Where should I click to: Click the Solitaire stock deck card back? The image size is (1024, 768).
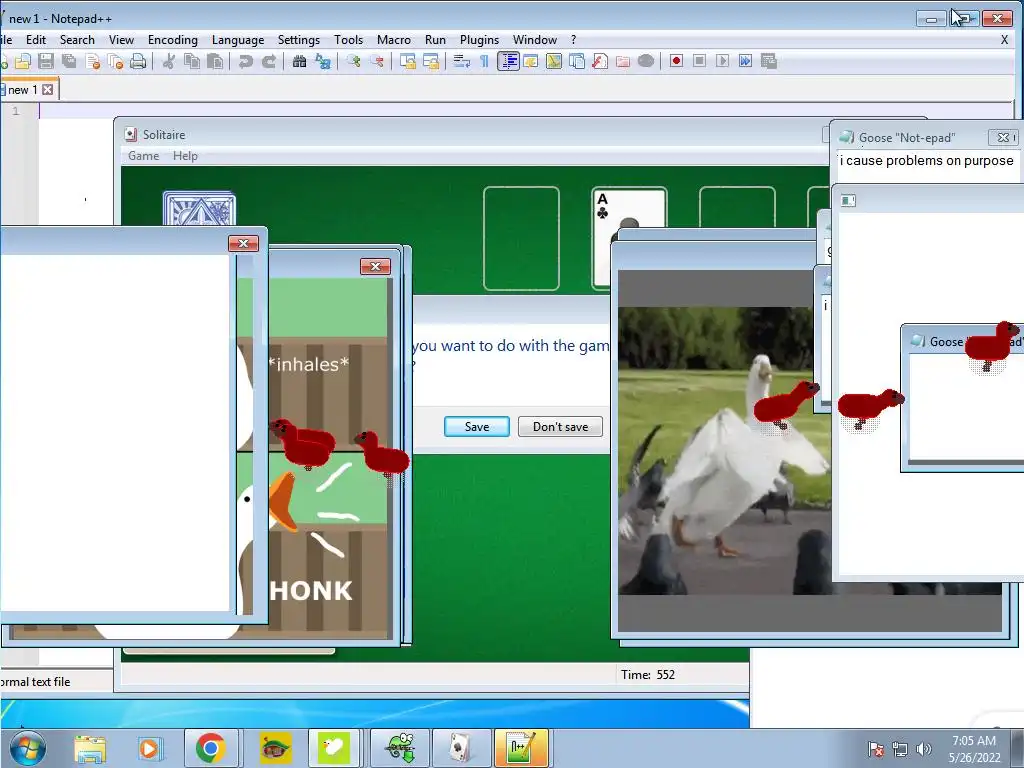199,208
